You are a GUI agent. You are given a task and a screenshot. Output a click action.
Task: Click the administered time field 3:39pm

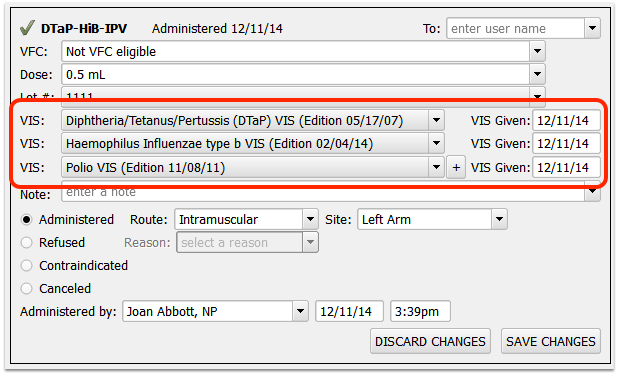(x=420, y=311)
